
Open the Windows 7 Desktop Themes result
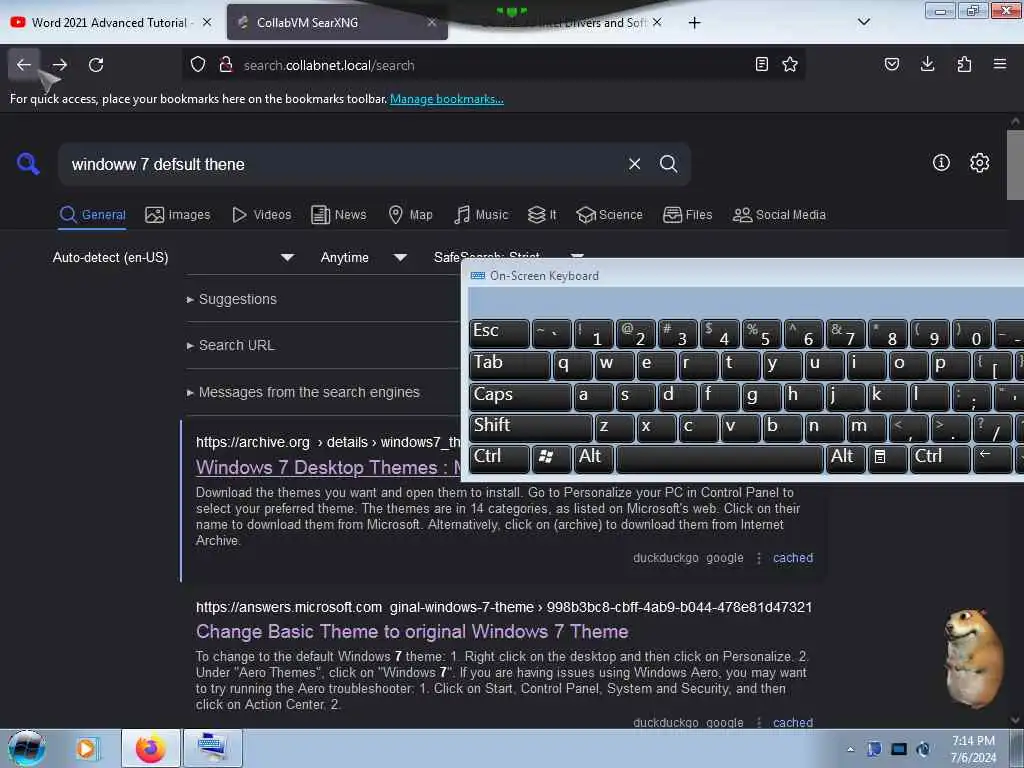[x=328, y=468]
